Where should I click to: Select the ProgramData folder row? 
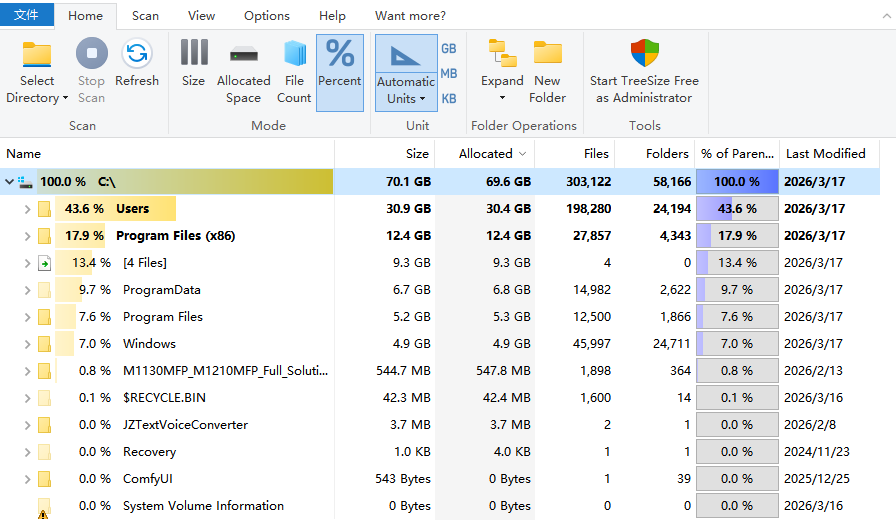point(161,290)
